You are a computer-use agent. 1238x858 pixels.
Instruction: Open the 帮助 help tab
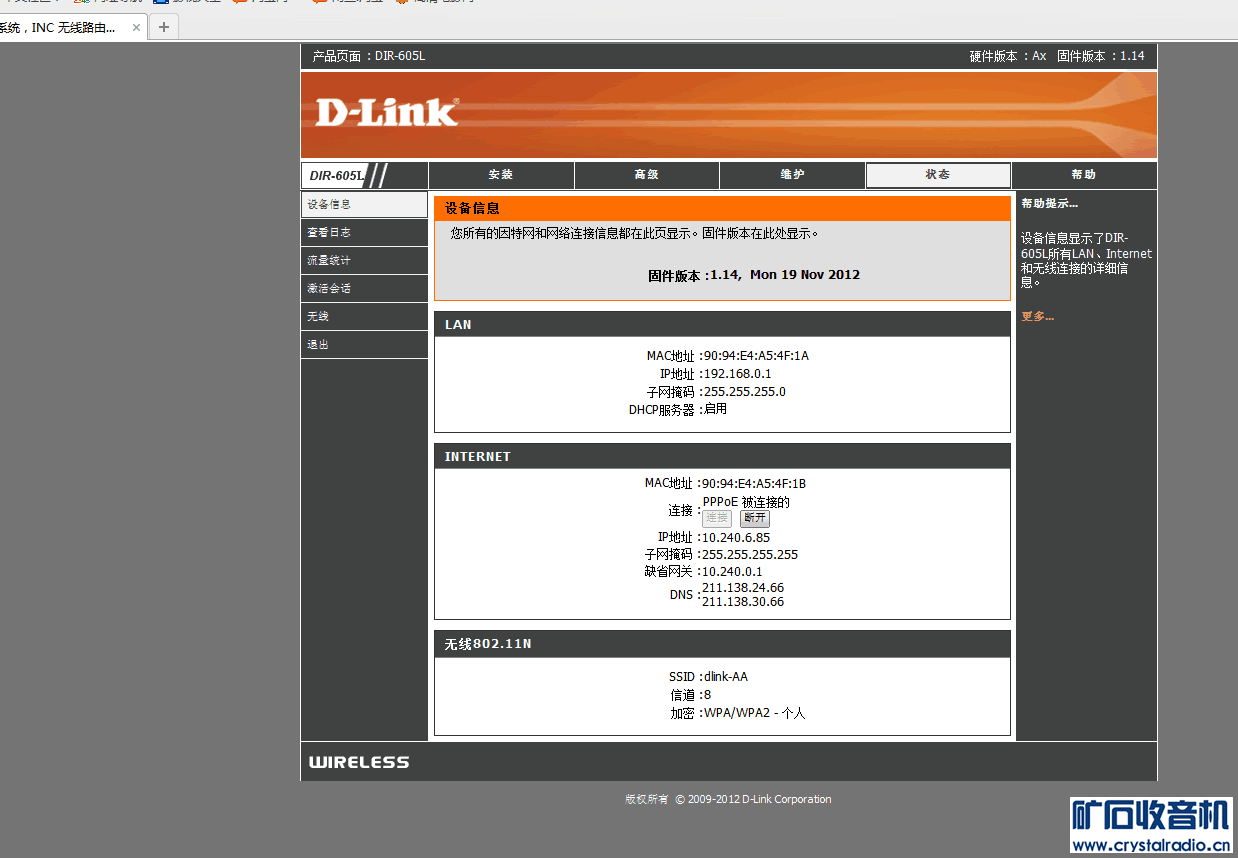click(1084, 175)
